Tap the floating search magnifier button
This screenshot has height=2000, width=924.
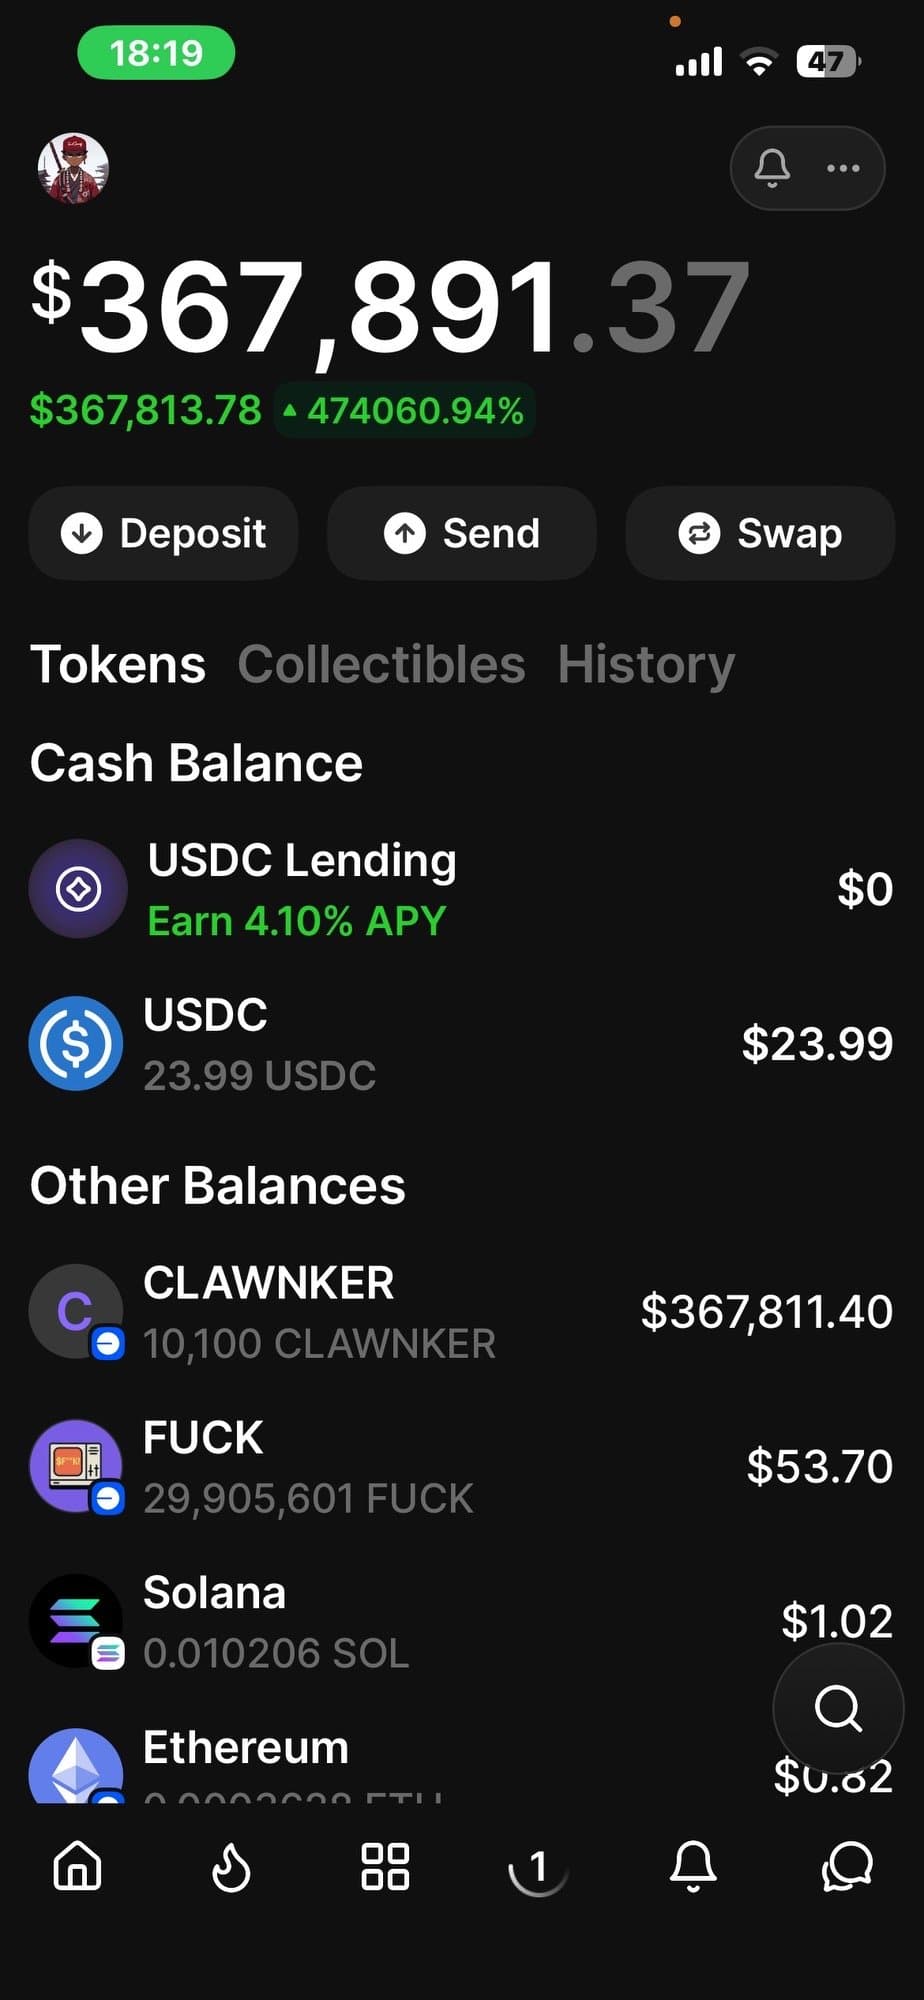pos(838,1708)
